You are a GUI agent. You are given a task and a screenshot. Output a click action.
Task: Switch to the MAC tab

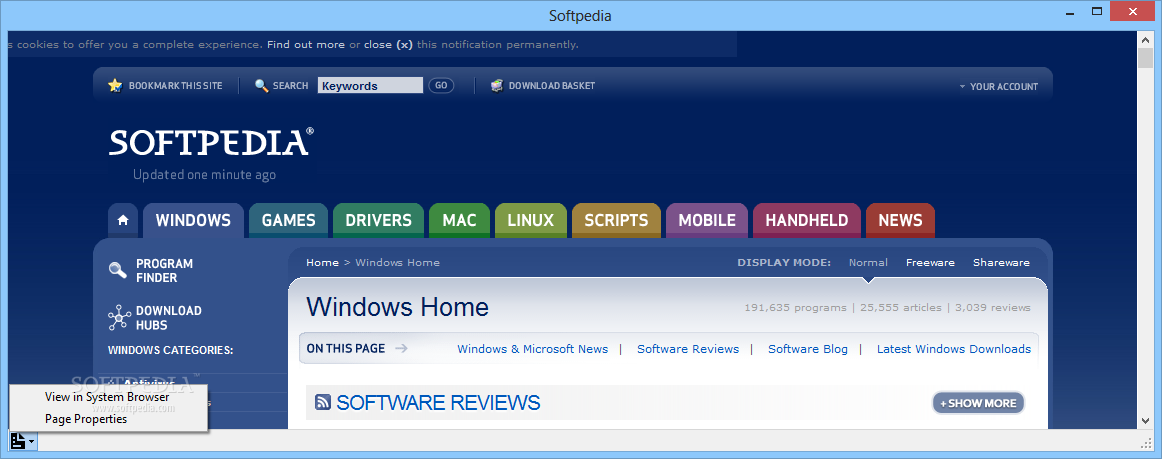[x=459, y=220]
